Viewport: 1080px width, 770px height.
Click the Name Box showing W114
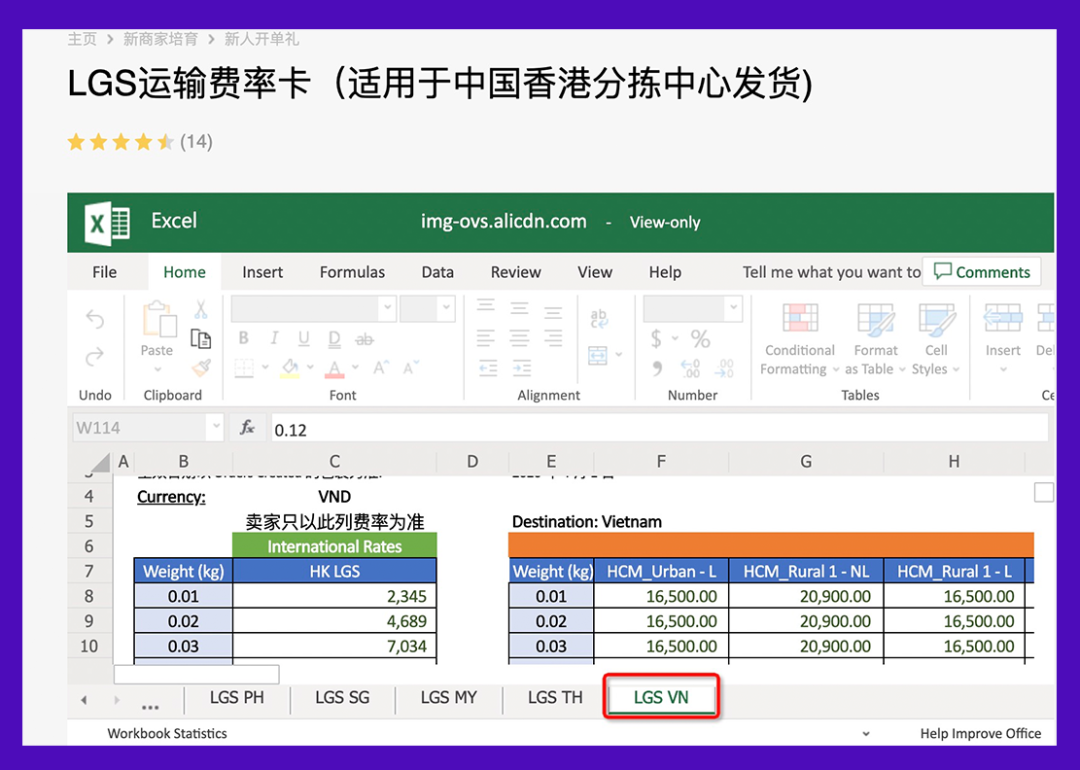point(138,428)
